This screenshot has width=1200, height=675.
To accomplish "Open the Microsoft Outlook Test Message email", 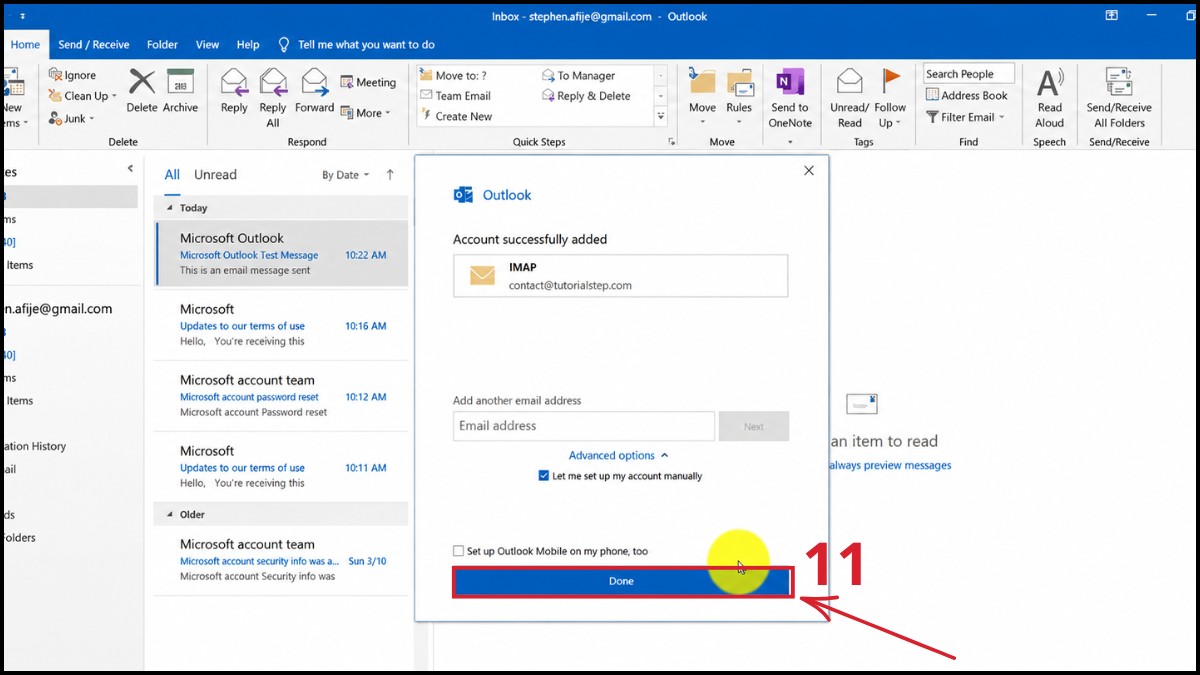I will [x=281, y=255].
